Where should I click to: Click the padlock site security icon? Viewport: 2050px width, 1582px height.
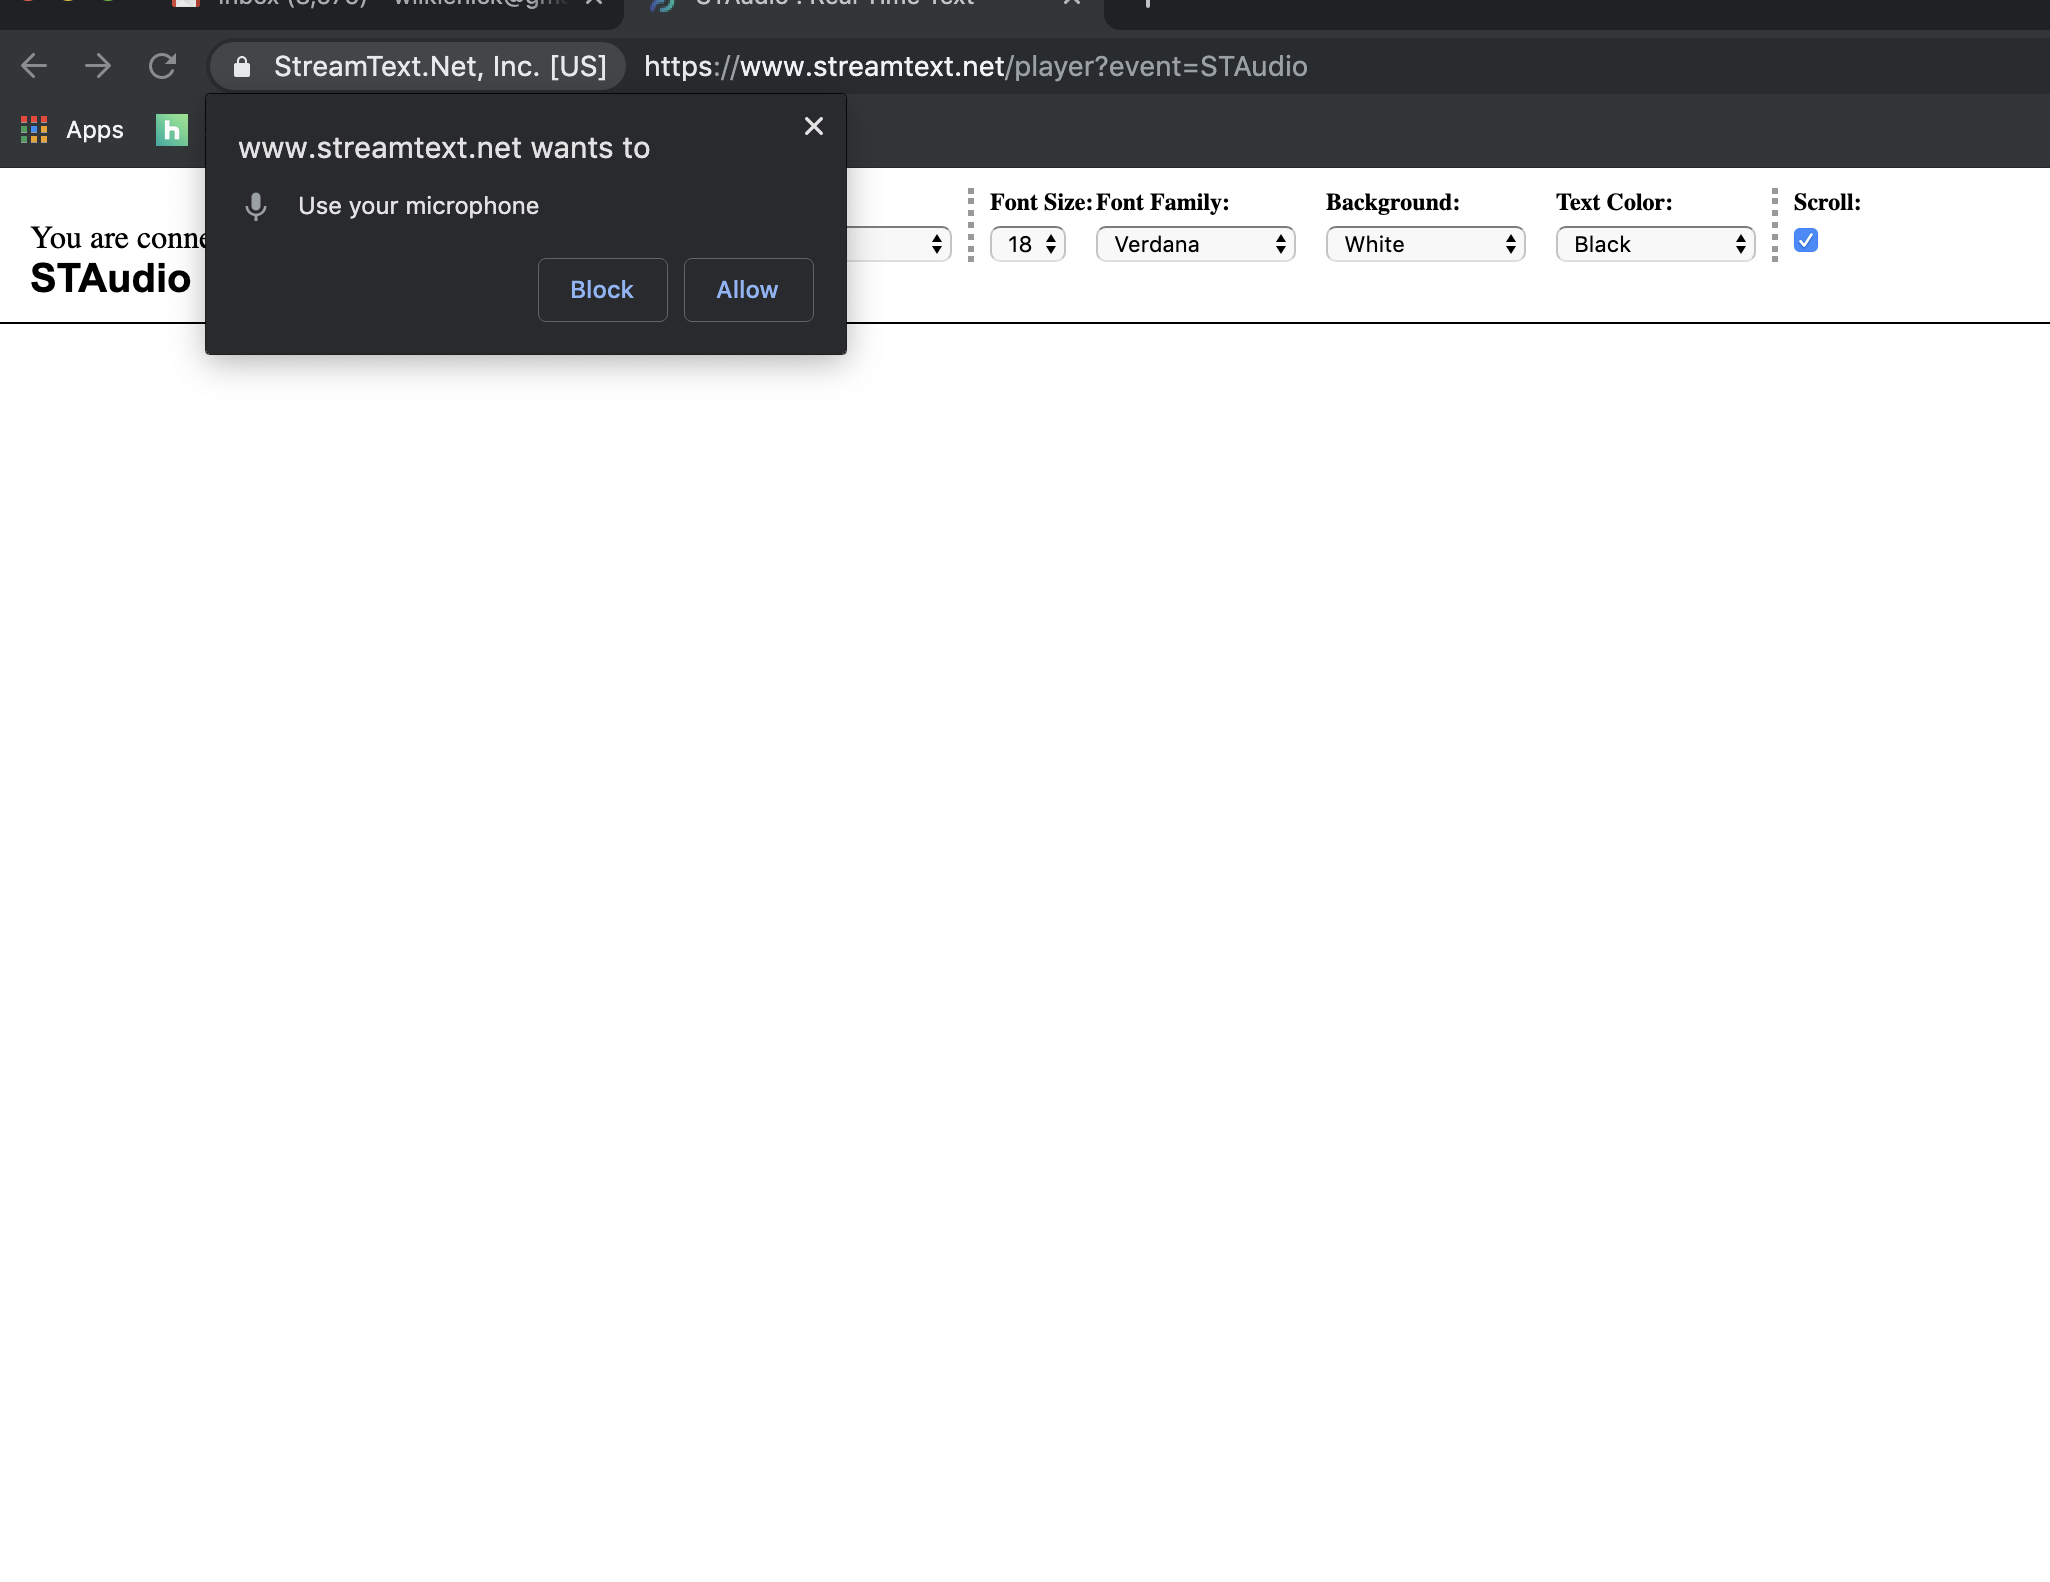[x=241, y=66]
